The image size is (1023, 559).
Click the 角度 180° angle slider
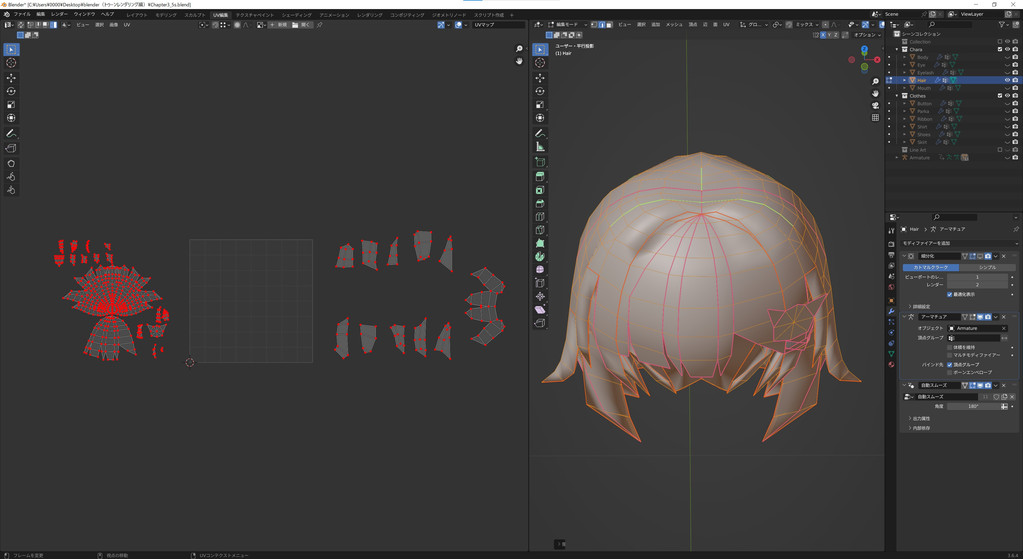coord(972,406)
